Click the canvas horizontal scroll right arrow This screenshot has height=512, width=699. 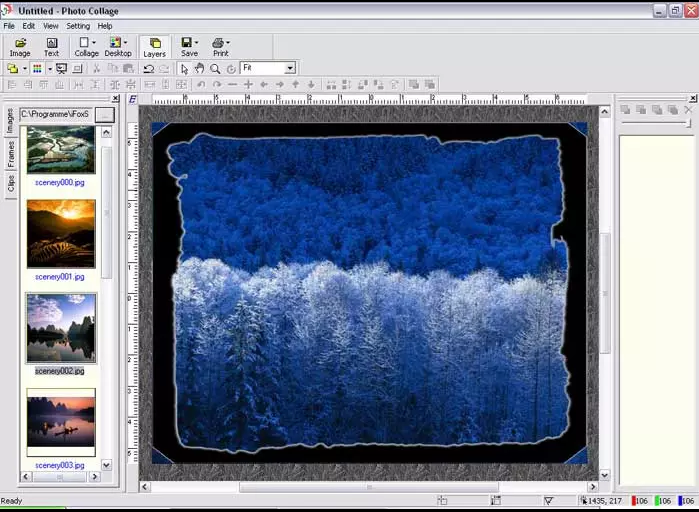pyautogui.click(x=592, y=487)
